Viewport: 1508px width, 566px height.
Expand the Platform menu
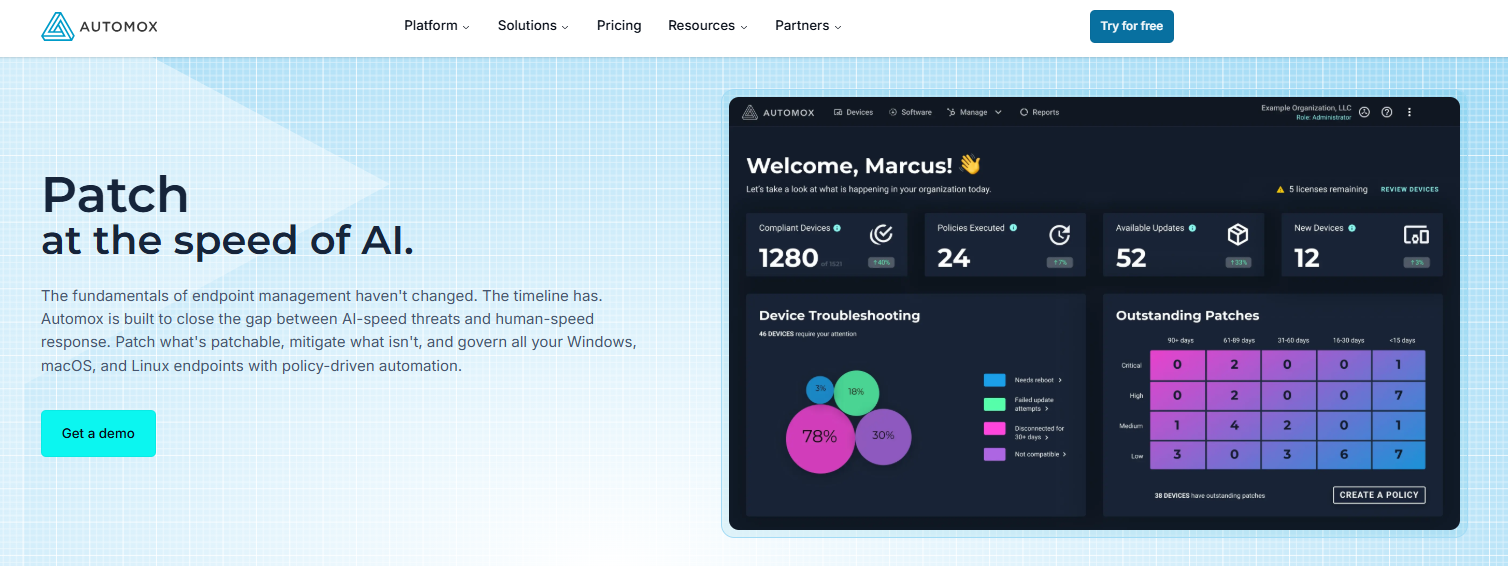[x=437, y=26]
